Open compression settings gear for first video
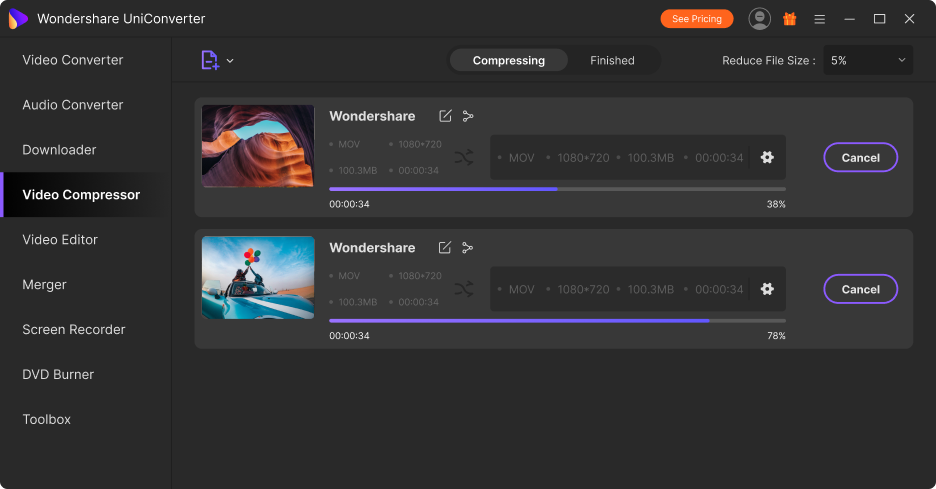The image size is (936, 489). coord(767,157)
